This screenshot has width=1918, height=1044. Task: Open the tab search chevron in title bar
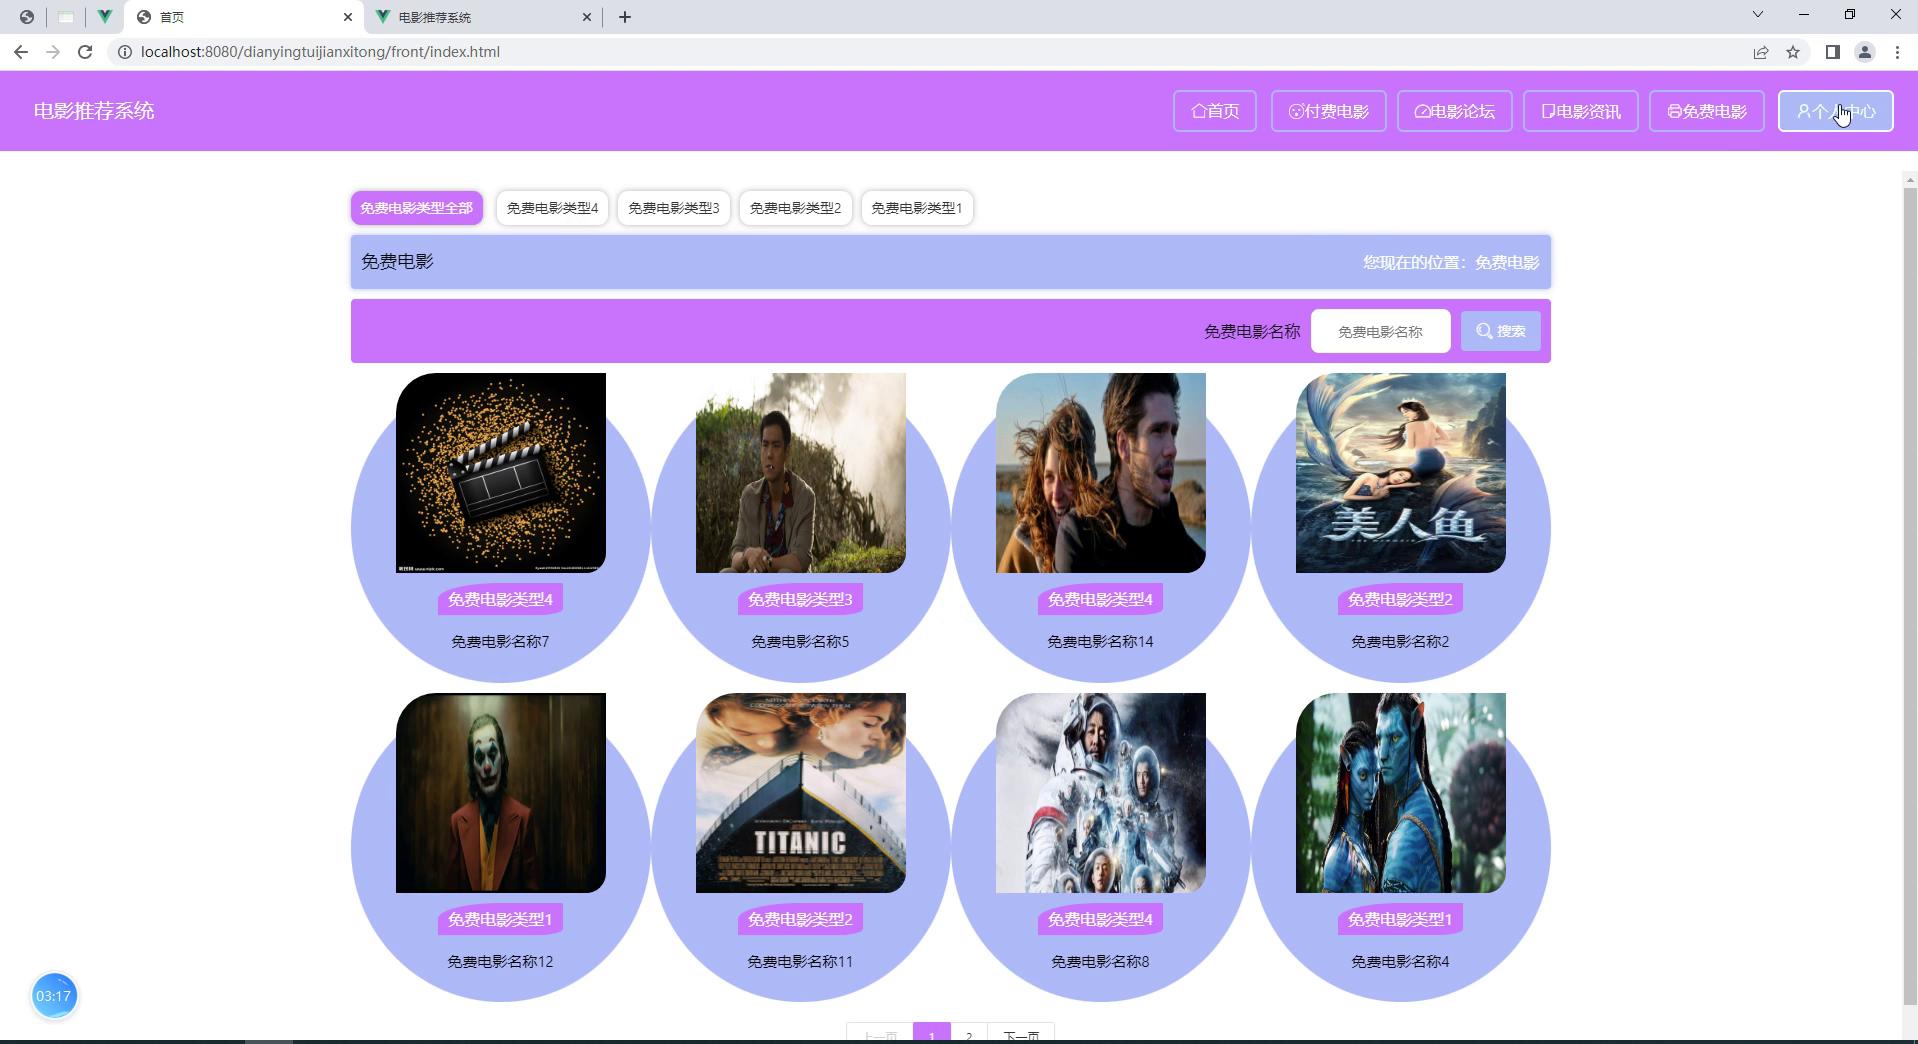coord(1757,14)
